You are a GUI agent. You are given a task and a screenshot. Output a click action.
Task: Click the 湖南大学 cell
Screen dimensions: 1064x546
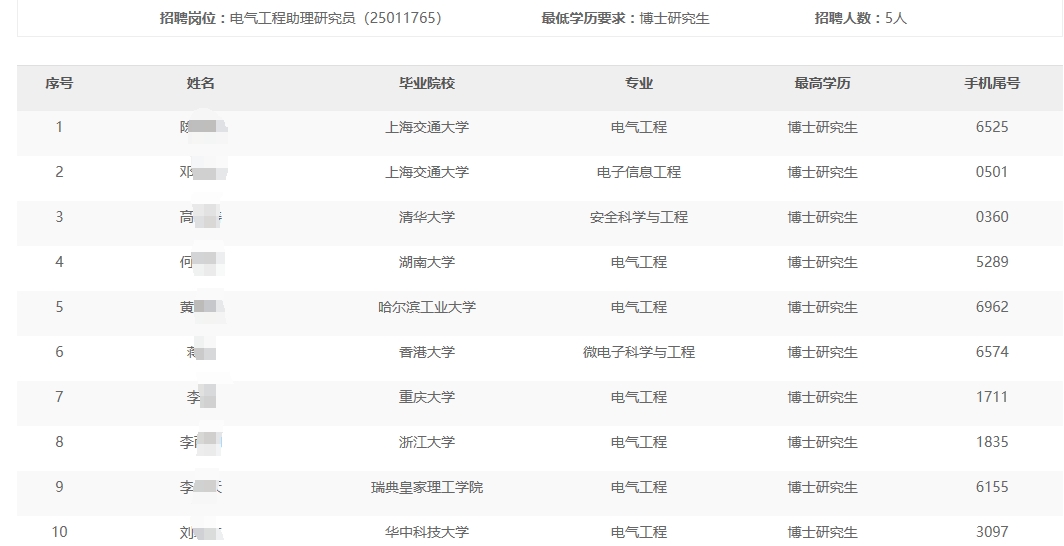click(427, 262)
